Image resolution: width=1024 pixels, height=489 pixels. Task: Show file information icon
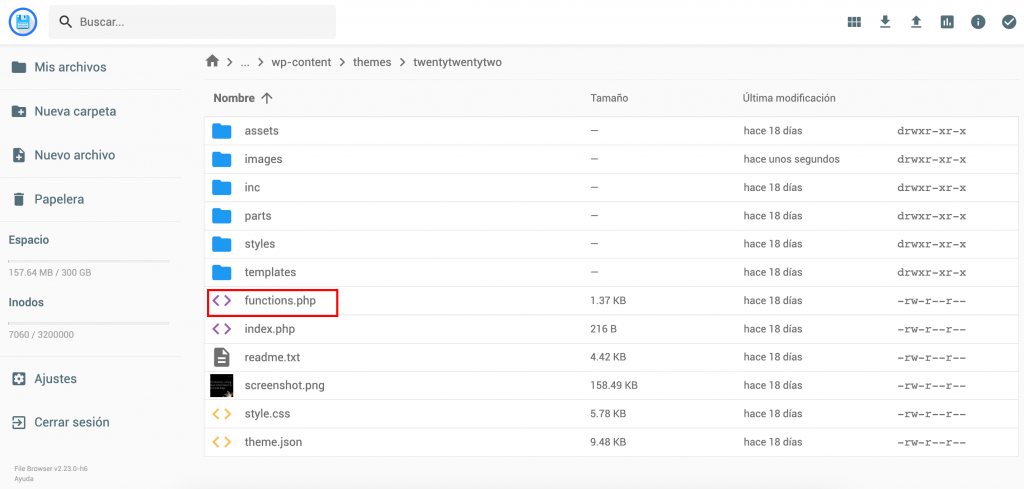[978, 22]
